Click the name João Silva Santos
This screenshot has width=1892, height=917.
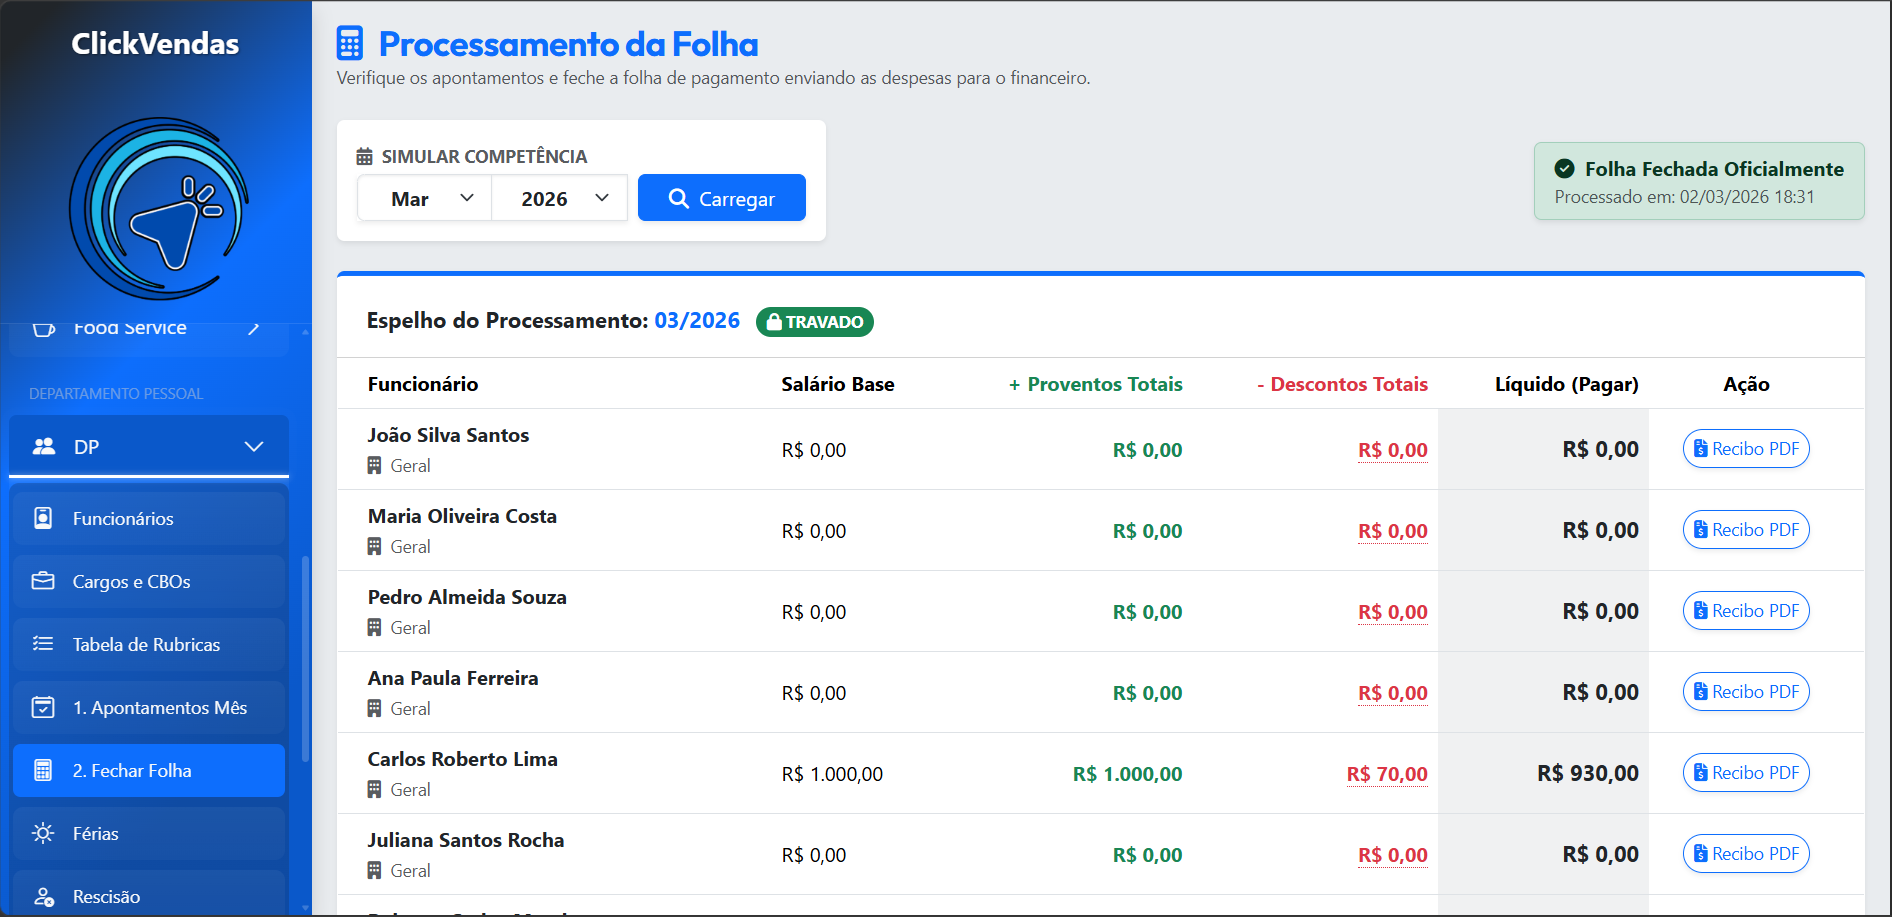click(x=448, y=435)
